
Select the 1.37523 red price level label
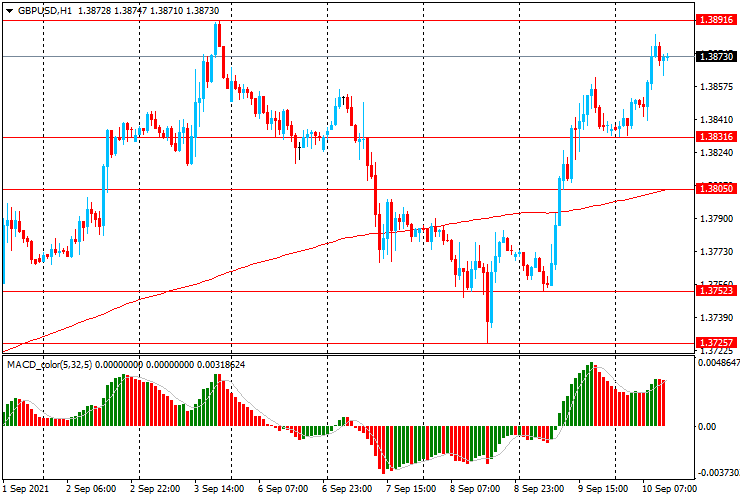[716, 290]
